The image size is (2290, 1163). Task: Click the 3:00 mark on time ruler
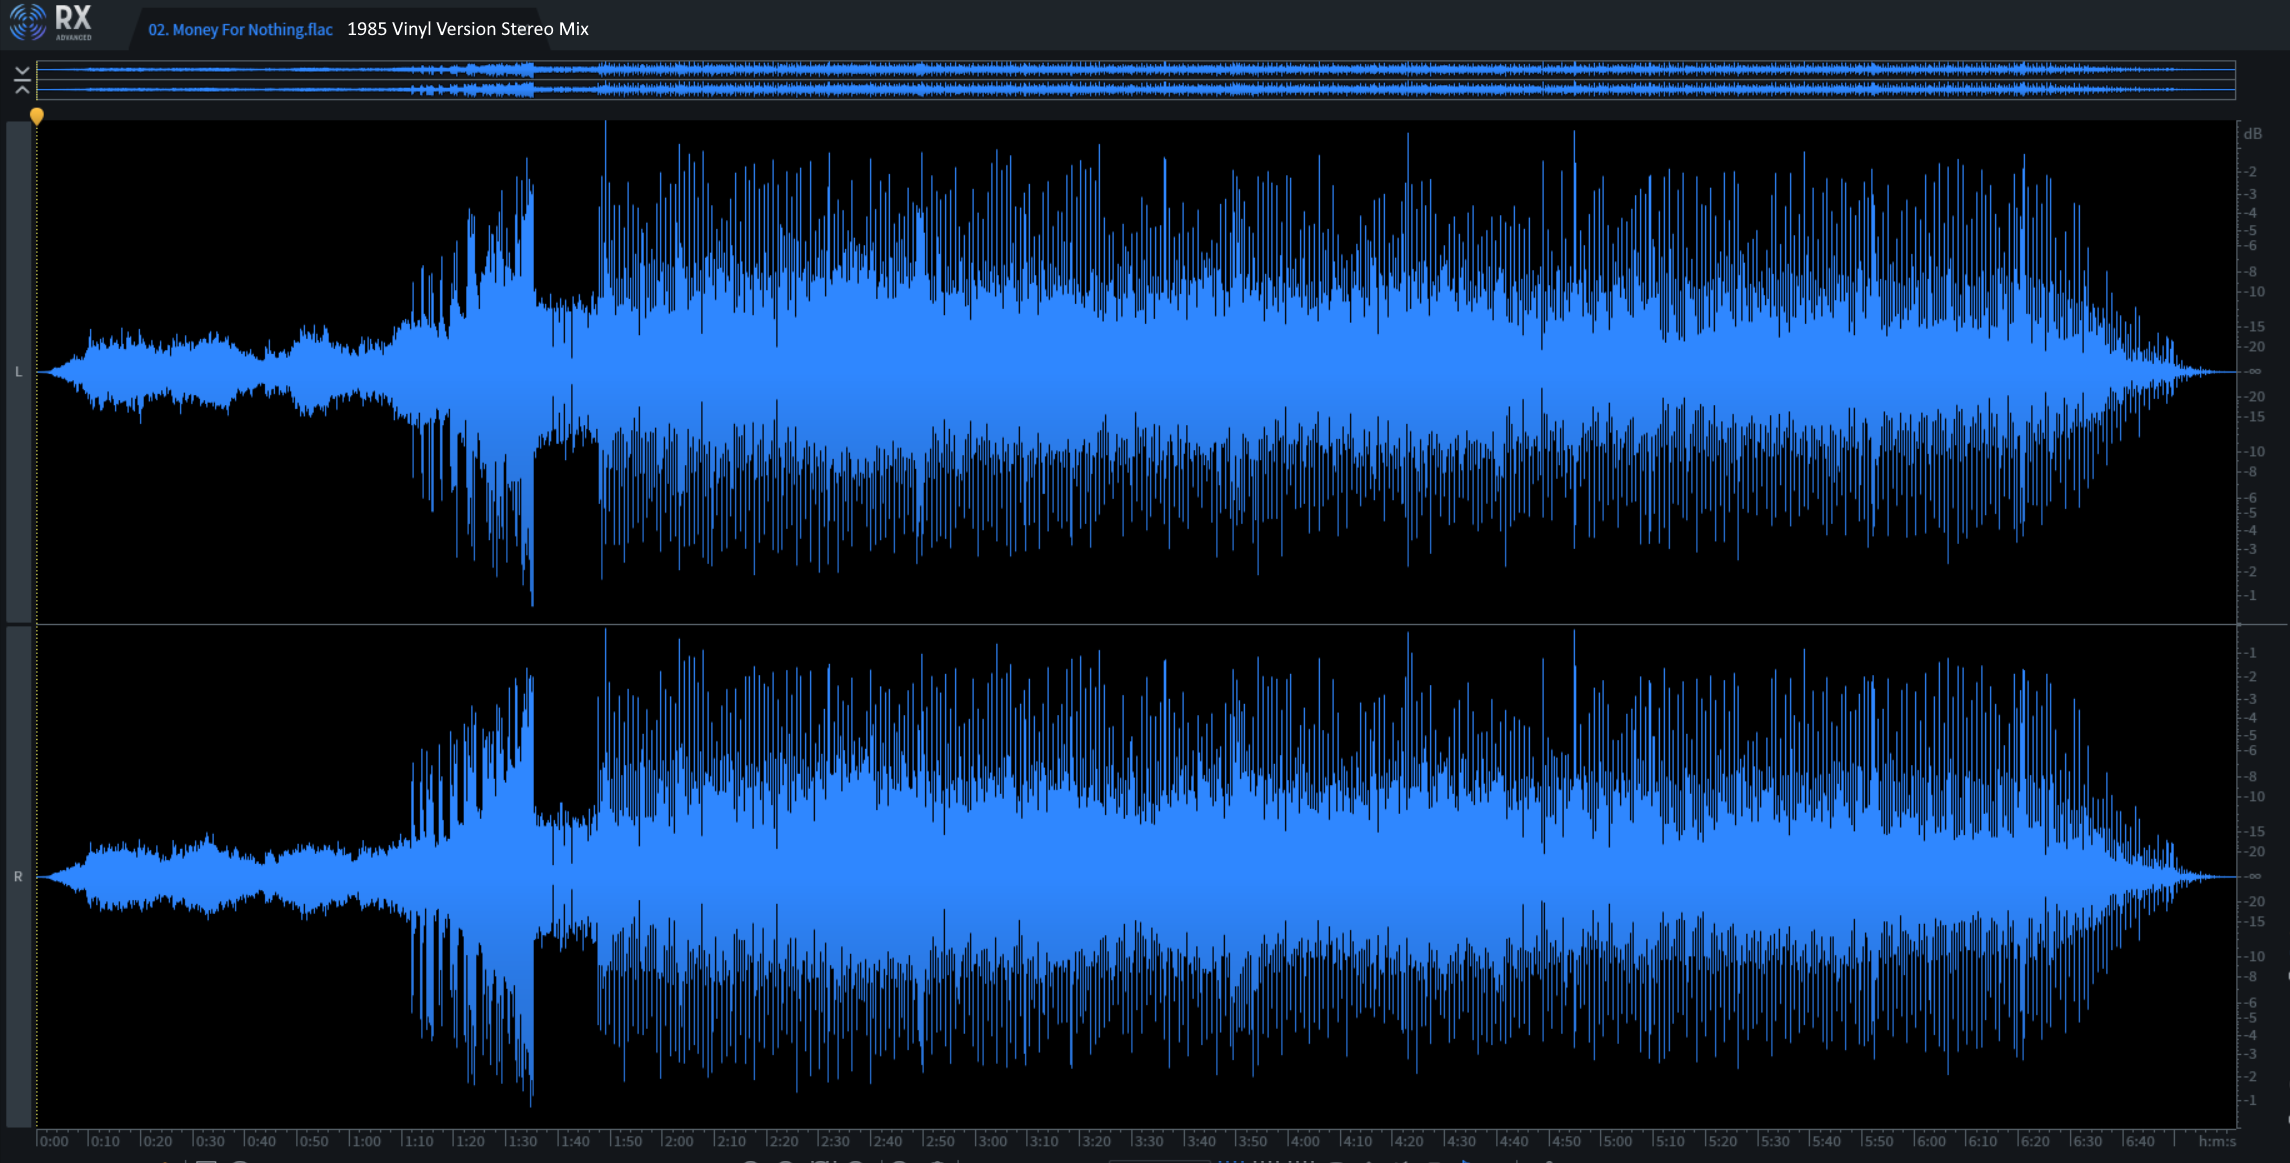pos(992,1141)
